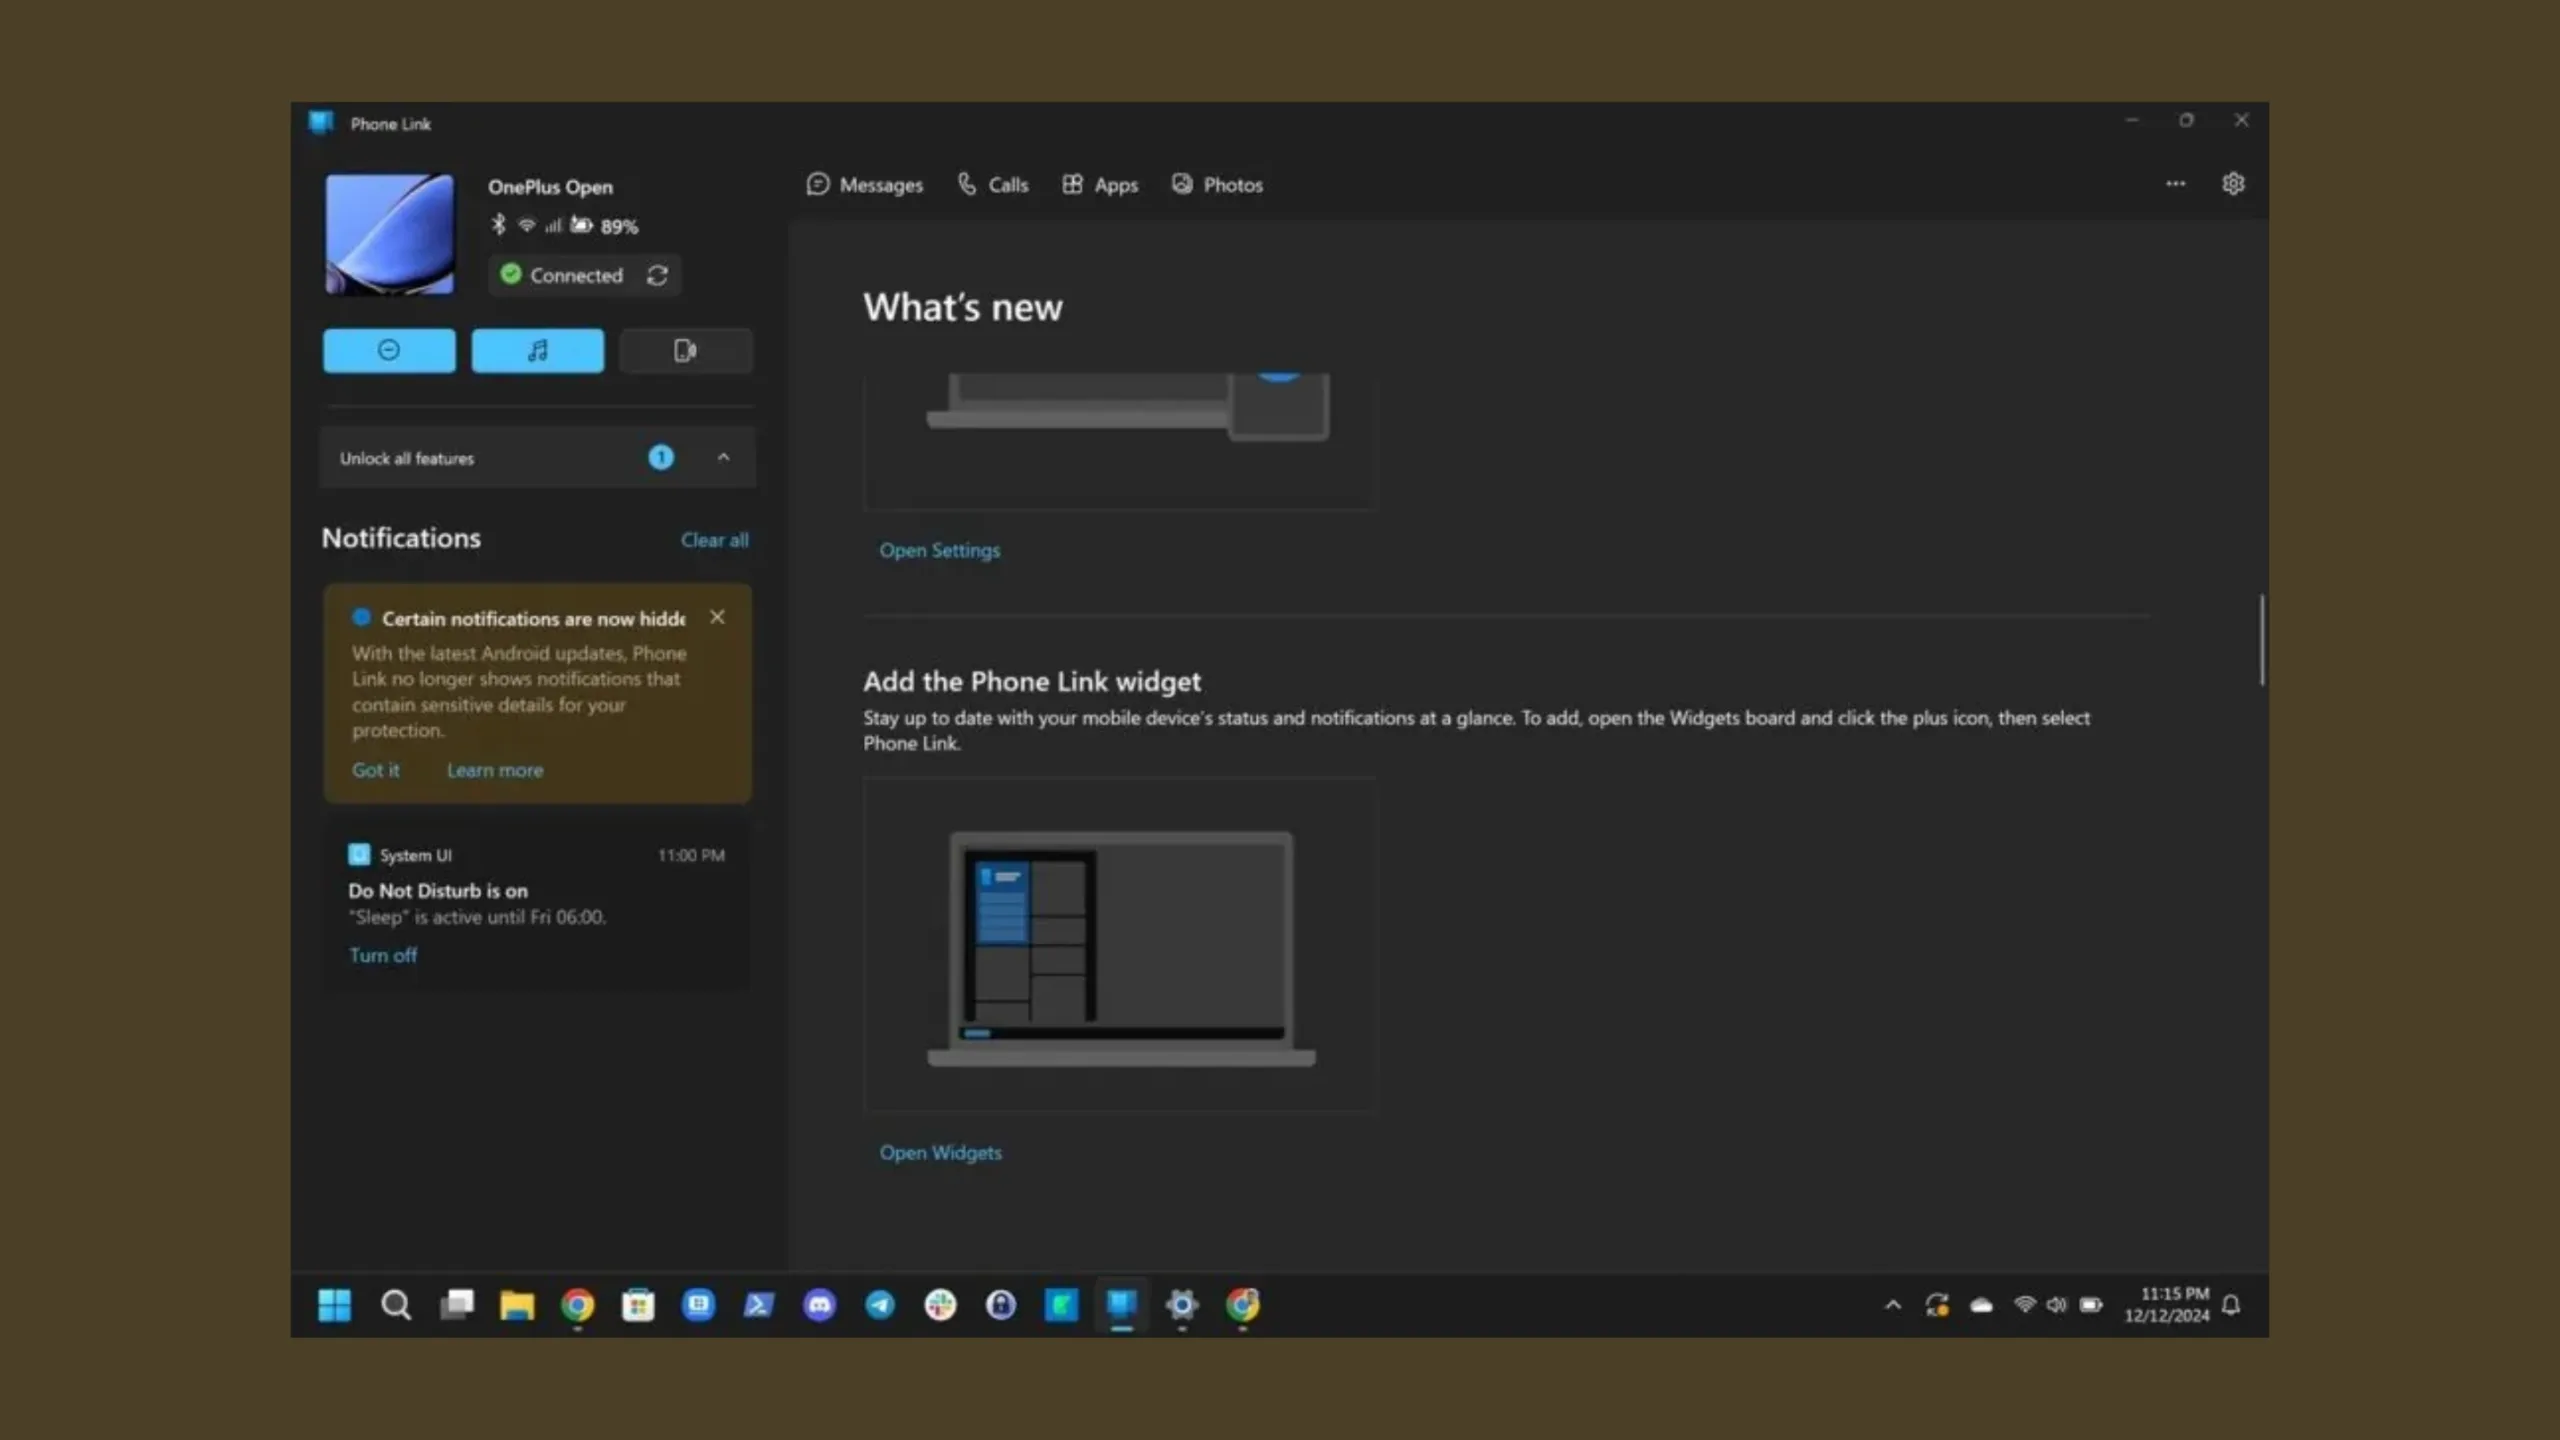
Task: Toggle the Do Not Disturb button
Action: [389, 350]
